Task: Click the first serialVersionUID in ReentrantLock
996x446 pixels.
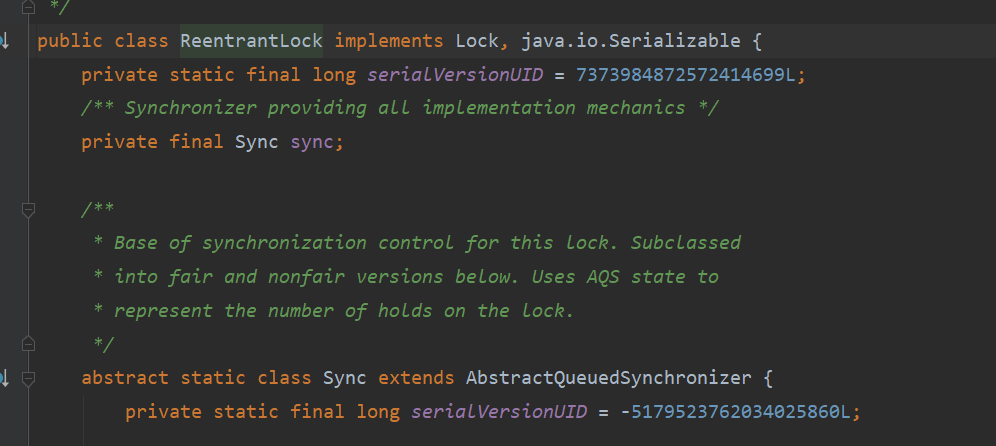Action: tap(455, 75)
